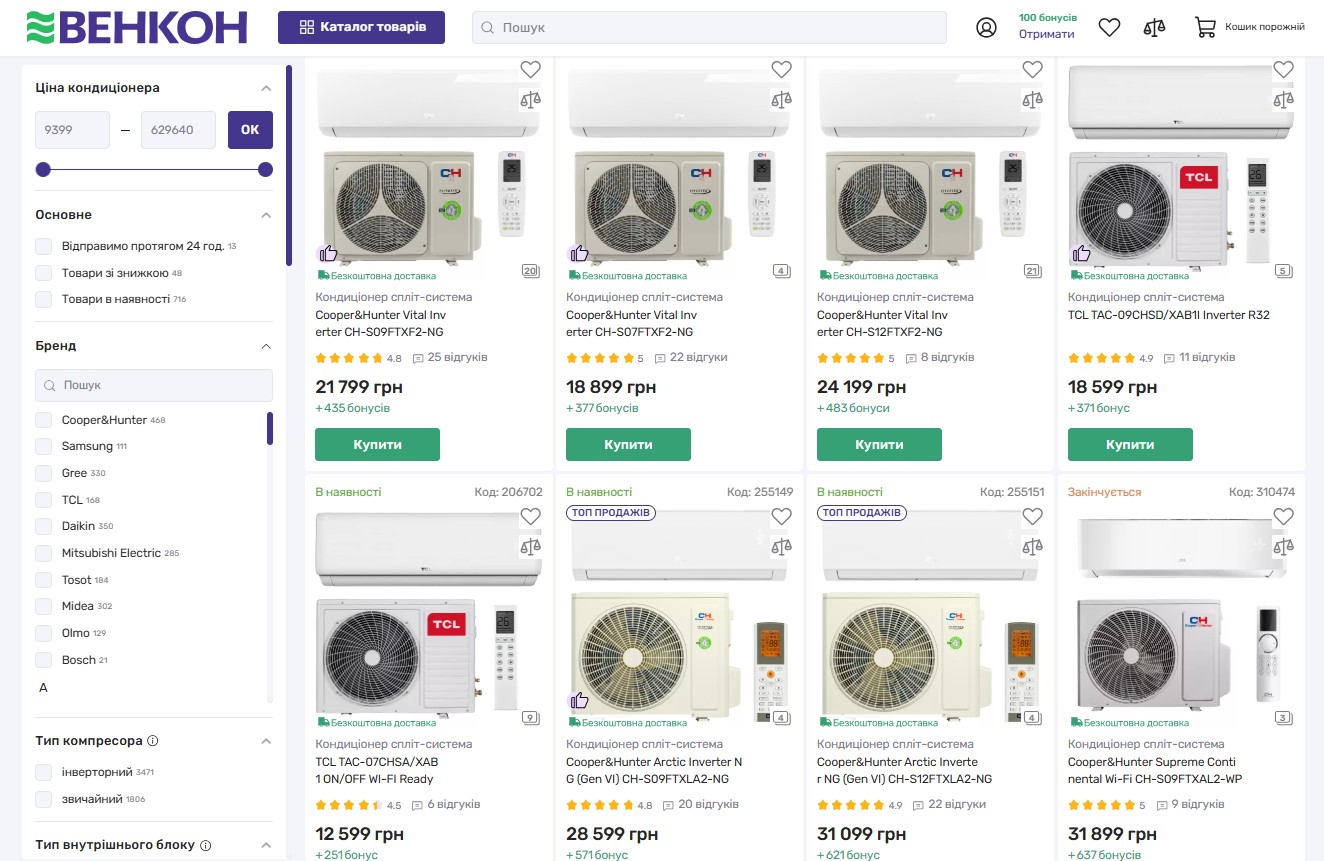Screen dimensions: 1324x861
Task: Click the site search Пошук field
Action: point(709,27)
